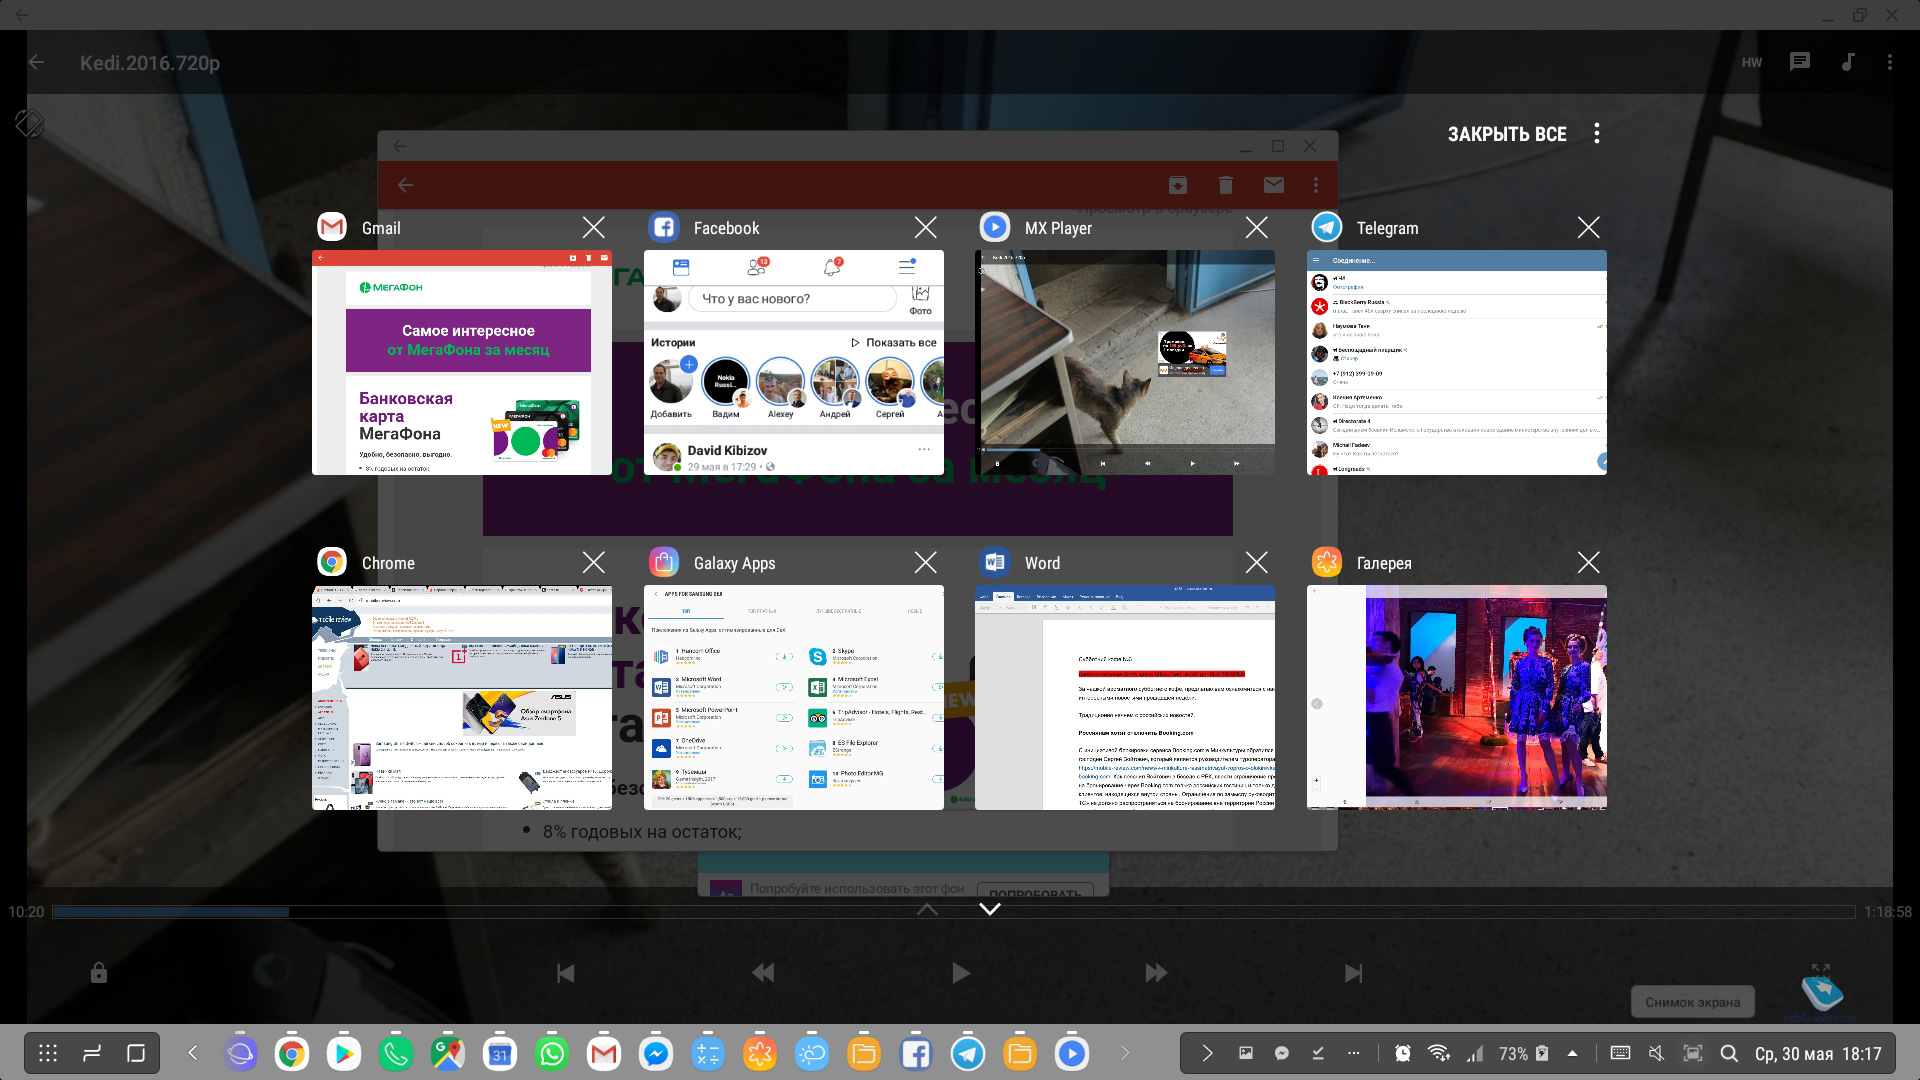Open the Галерея photo thumbnail

pos(1457,697)
